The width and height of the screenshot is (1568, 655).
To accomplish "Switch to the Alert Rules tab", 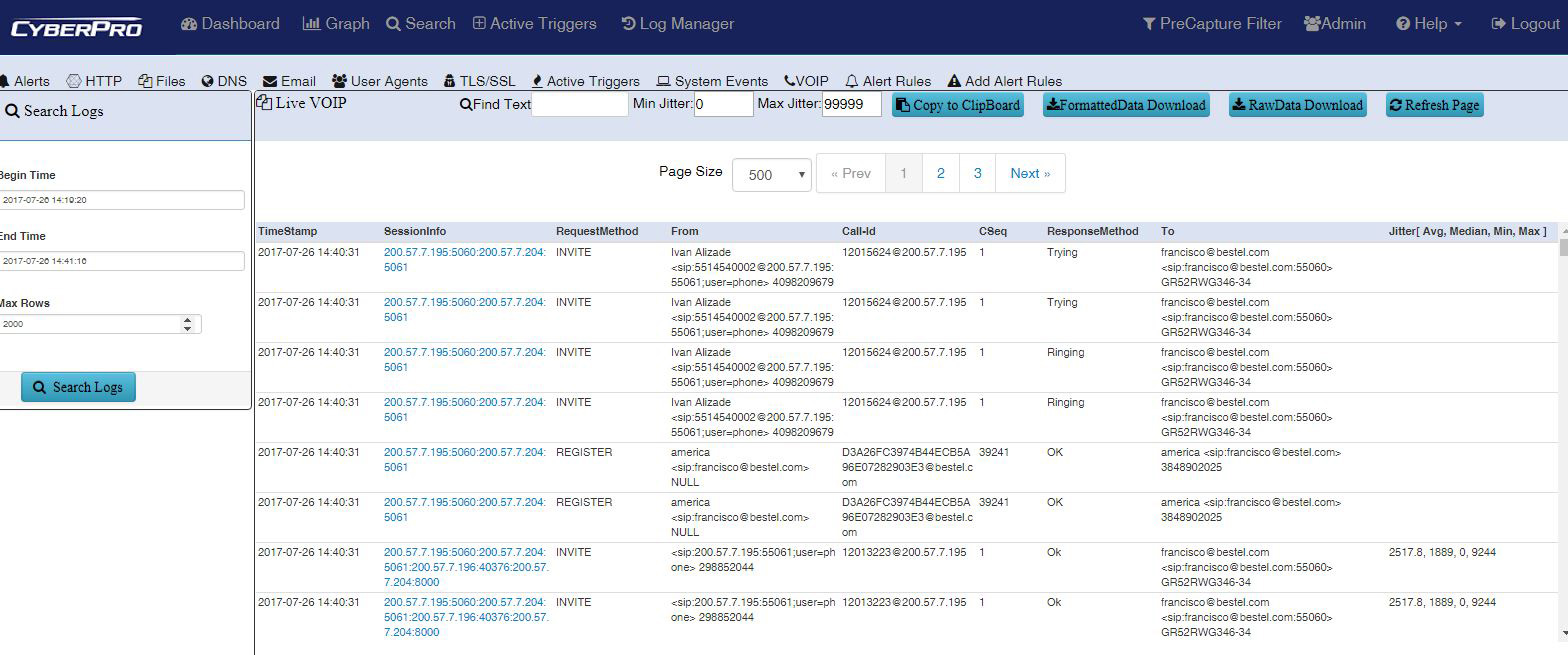I will click(888, 81).
